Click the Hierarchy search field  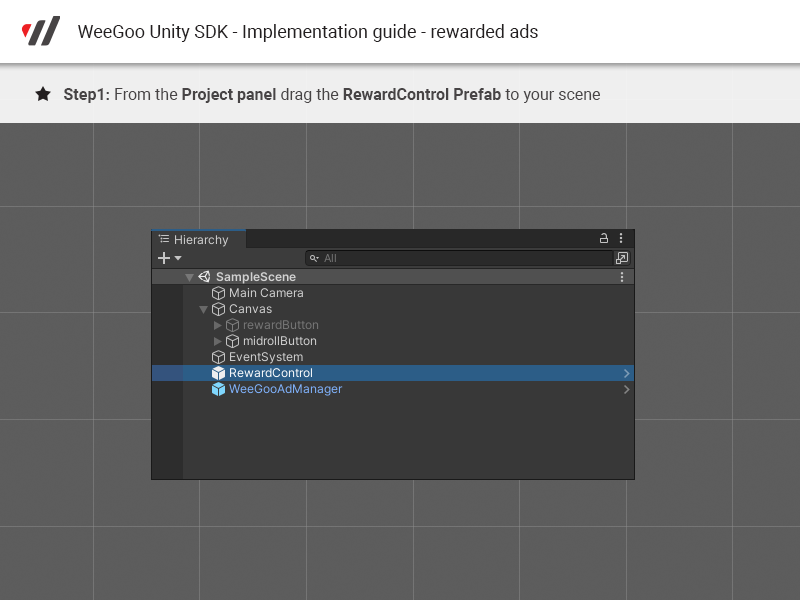click(x=460, y=258)
